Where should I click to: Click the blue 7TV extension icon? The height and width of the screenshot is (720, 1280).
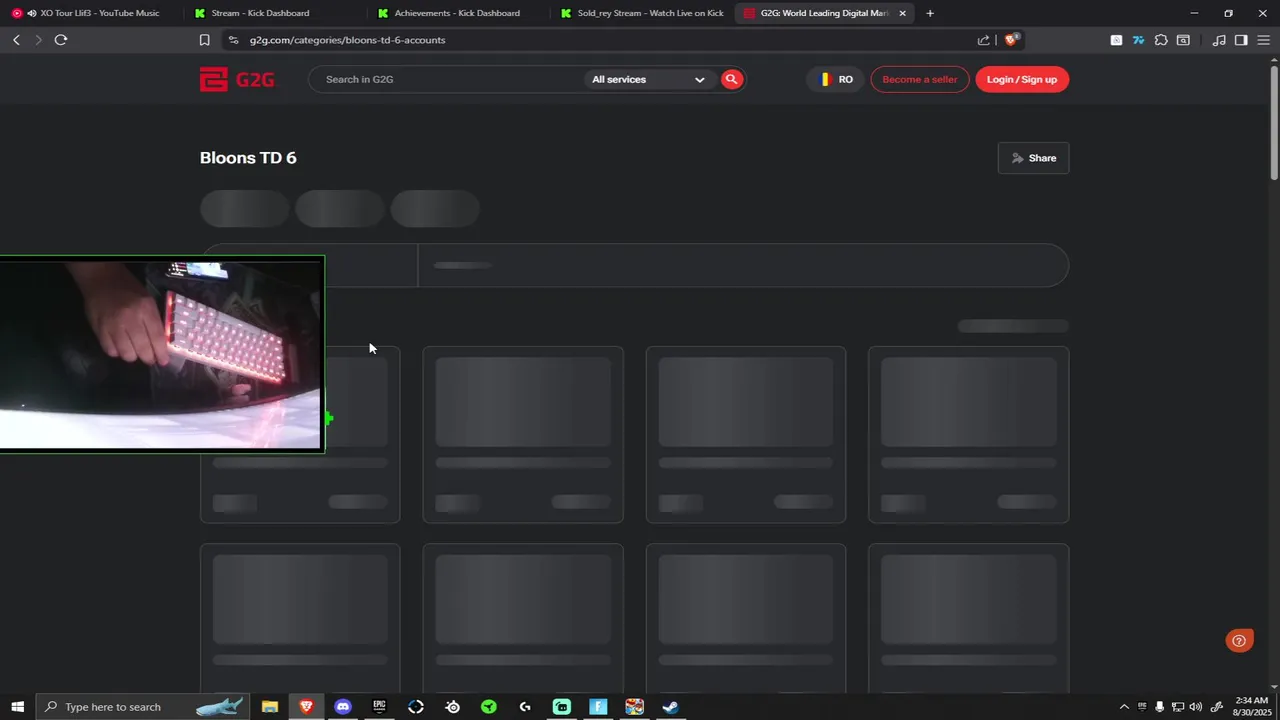click(x=1138, y=40)
